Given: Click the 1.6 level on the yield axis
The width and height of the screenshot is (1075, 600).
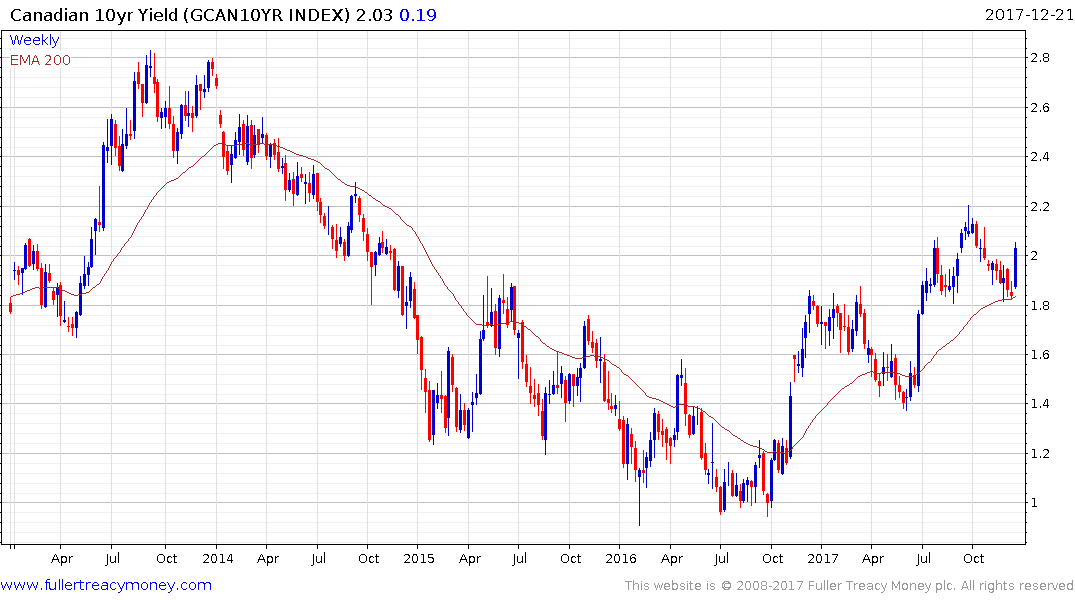Looking at the screenshot, I should (x=1040, y=355).
